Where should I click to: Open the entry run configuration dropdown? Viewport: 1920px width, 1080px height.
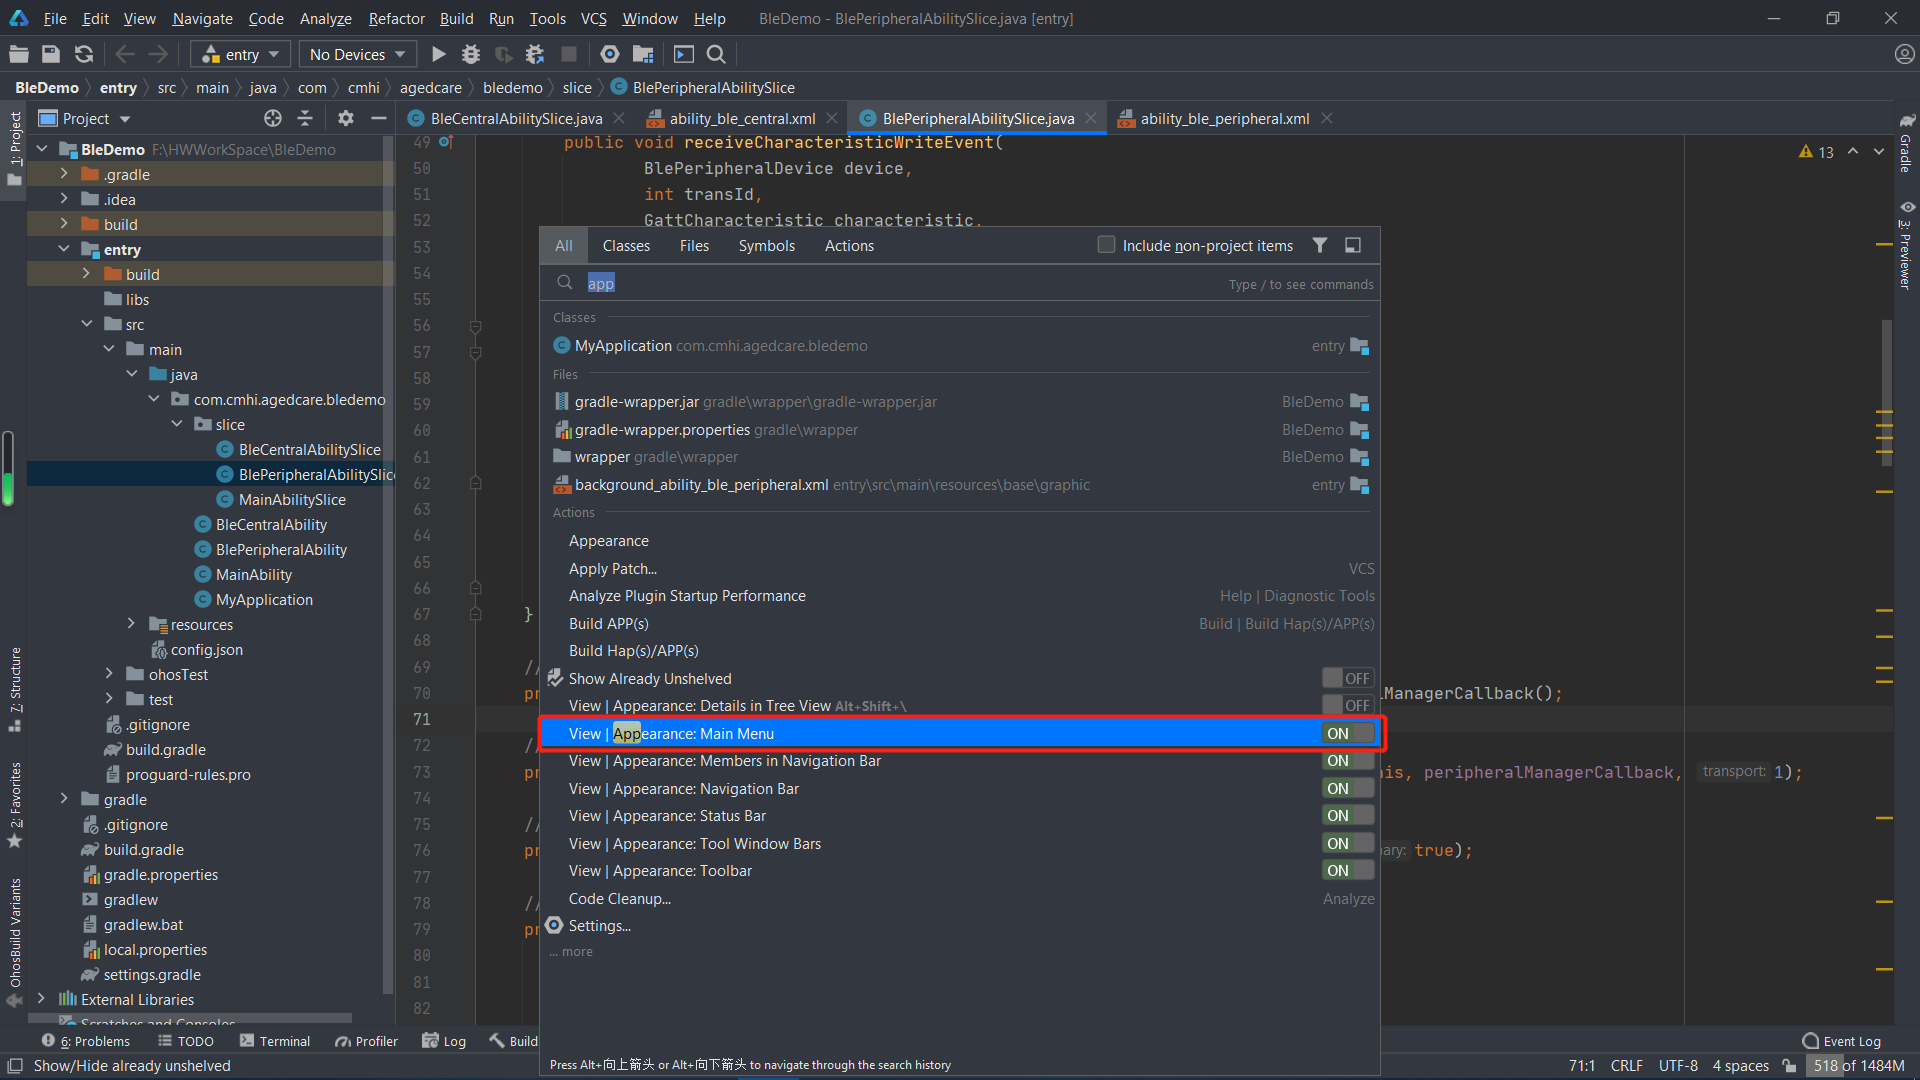[240, 54]
